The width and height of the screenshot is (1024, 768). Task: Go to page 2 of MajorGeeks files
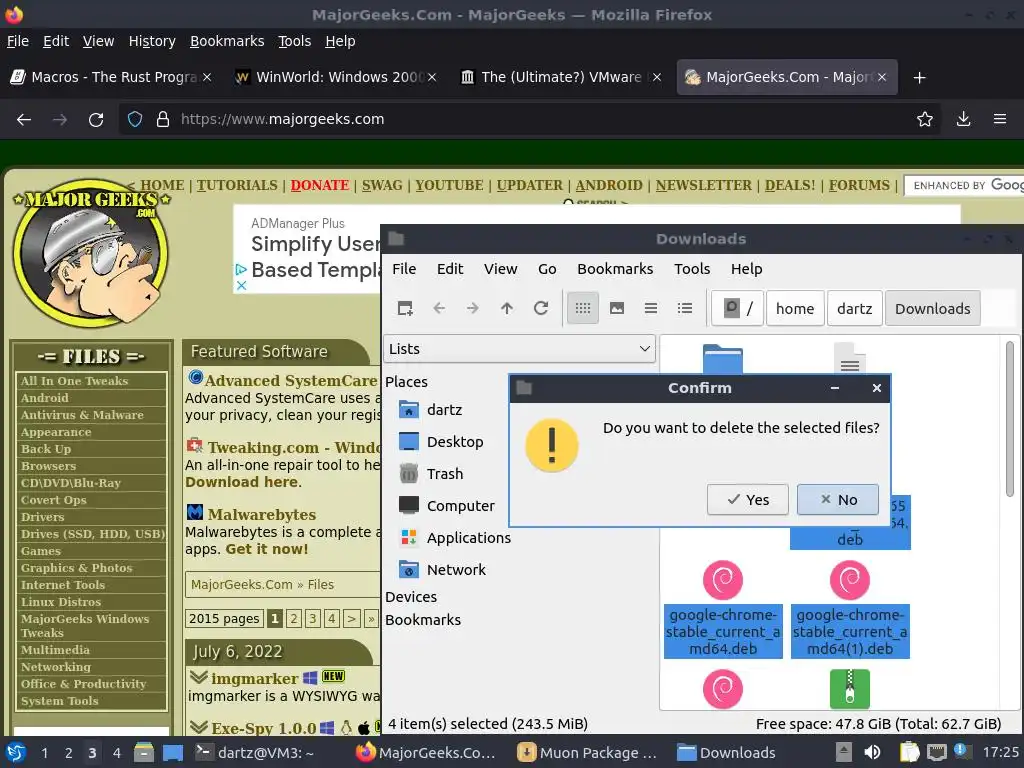tap(294, 618)
